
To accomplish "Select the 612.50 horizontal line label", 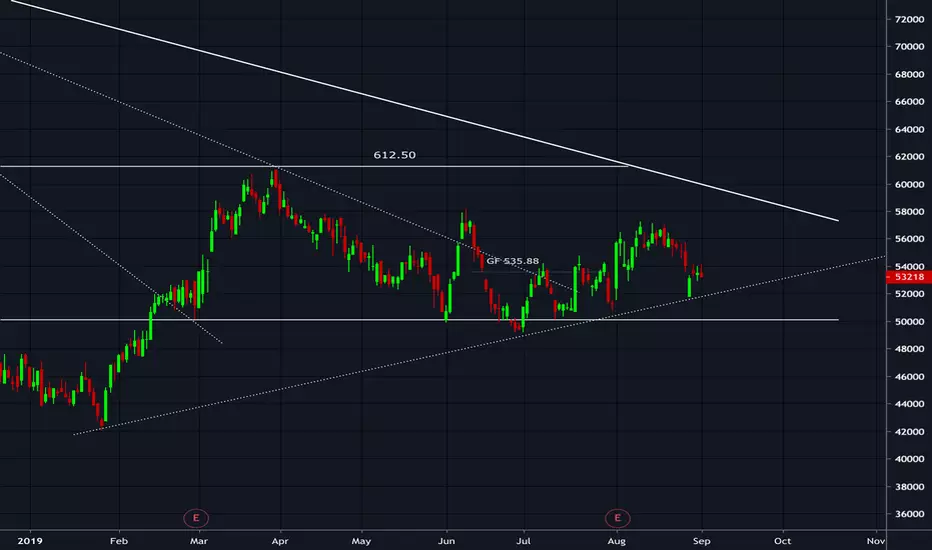I will (x=395, y=155).
